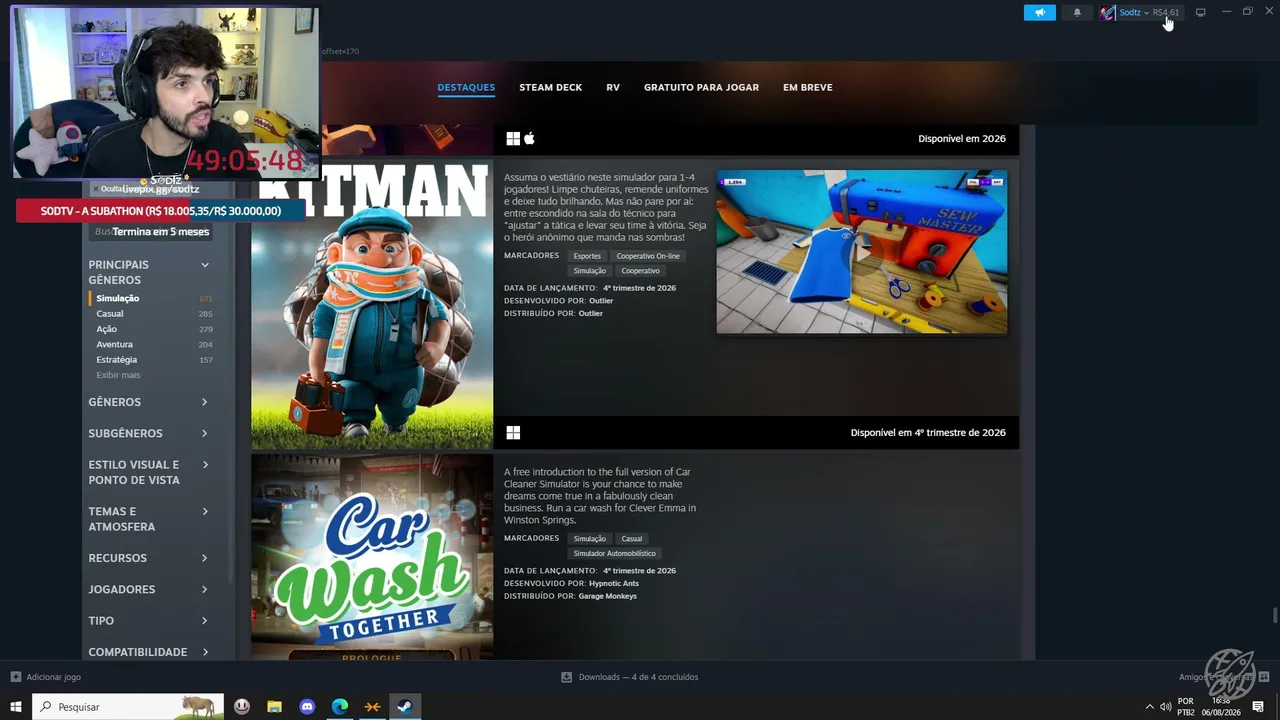Click the Windows icon above the Kitman card
1280x720 pixels.
click(x=513, y=139)
